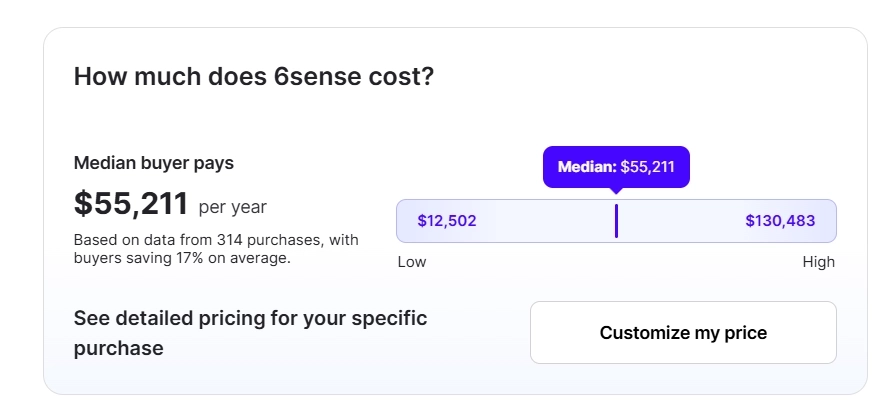Screen dimensions: 885x407
Task: Click the Based on data from 314 purchases line
Action: pos(216,240)
